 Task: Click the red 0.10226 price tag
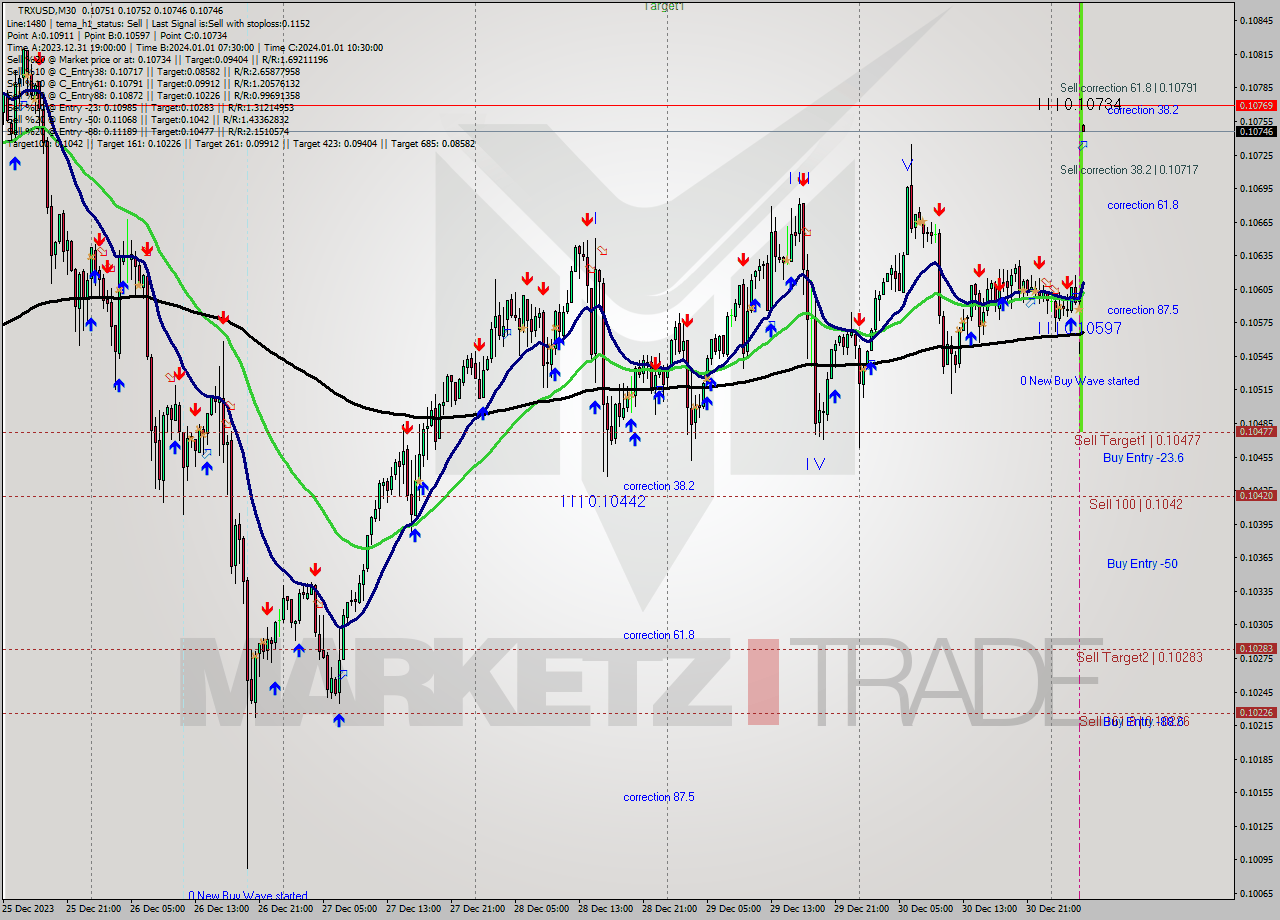1256,713
